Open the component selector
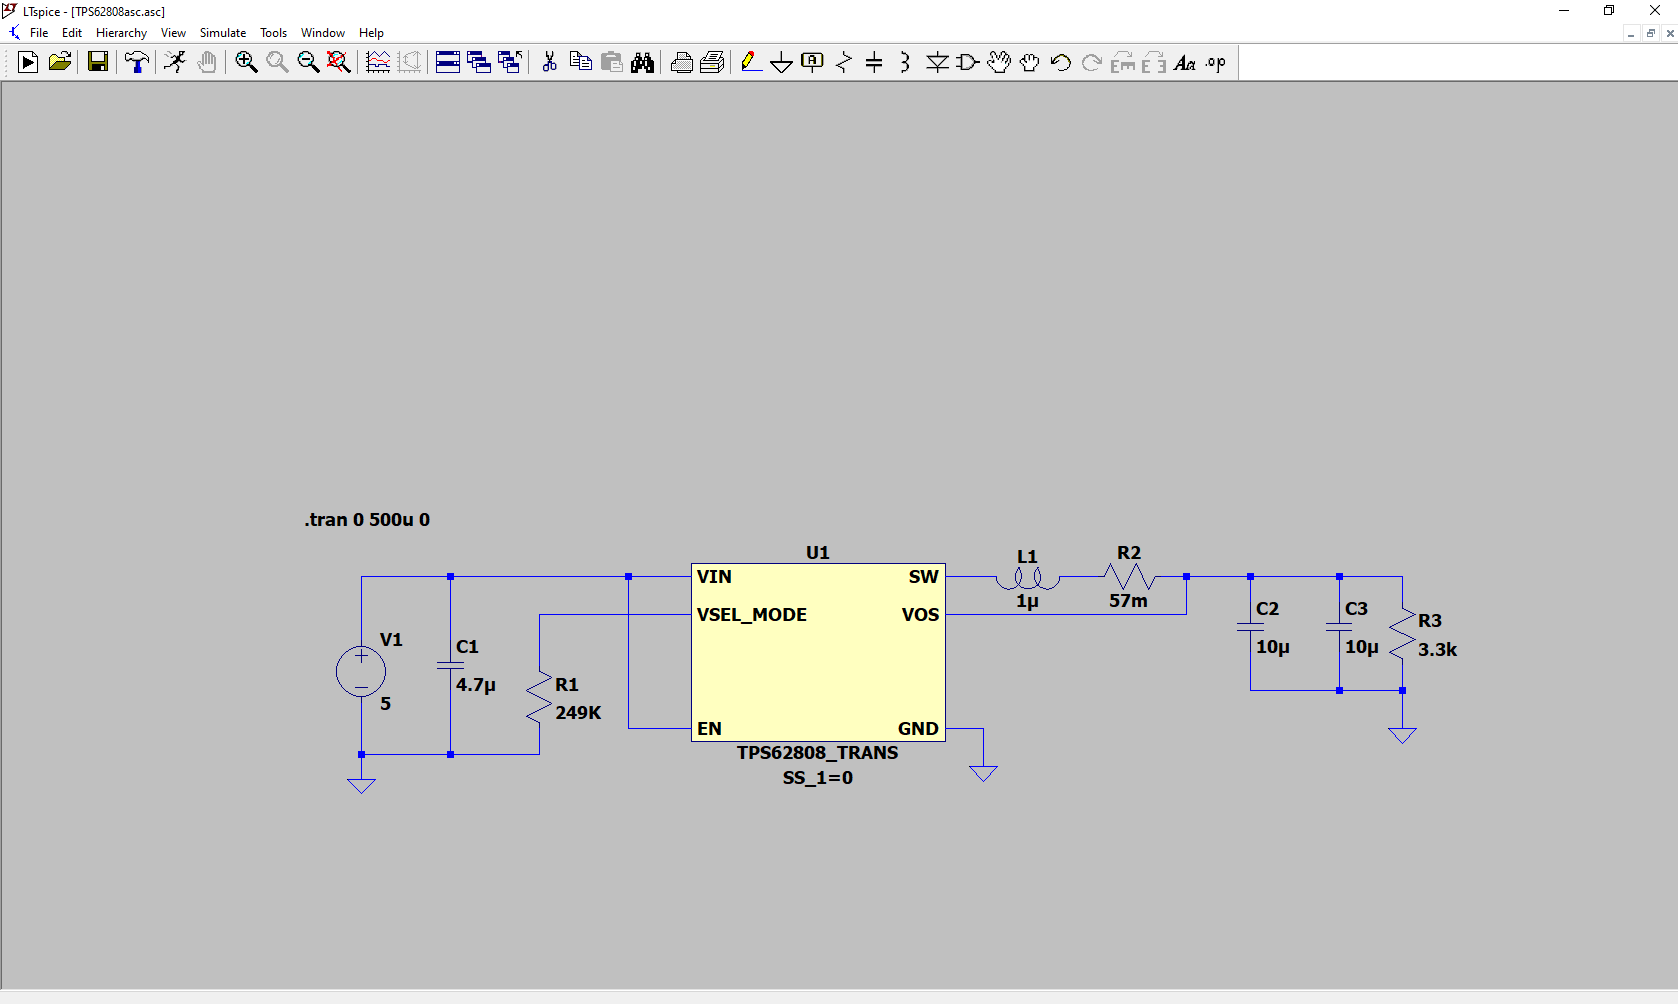 tap(966, 62)
